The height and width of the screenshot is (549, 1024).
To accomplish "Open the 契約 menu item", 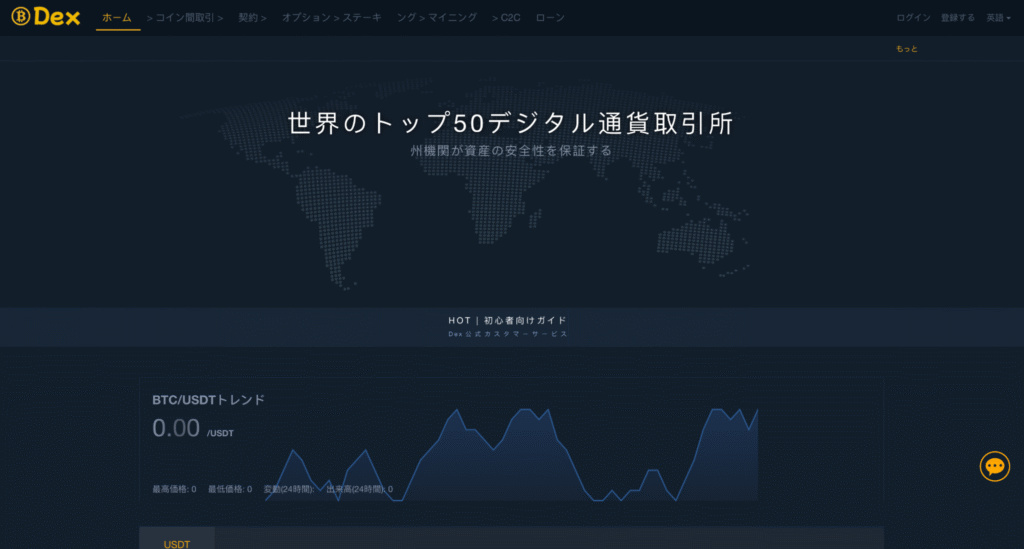I will point(248,18).
